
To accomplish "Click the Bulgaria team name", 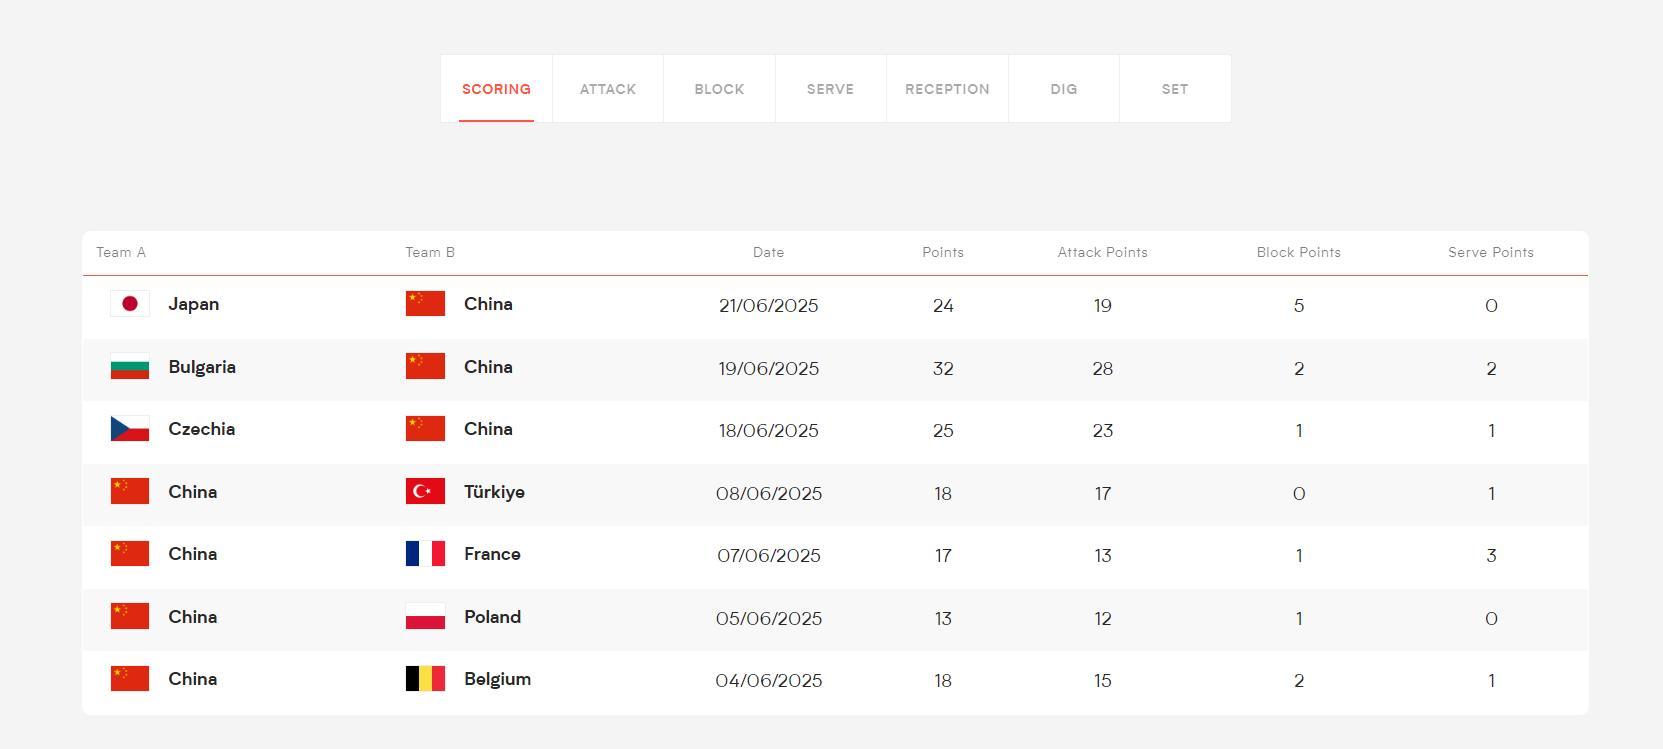I will (x=202, y=367).
